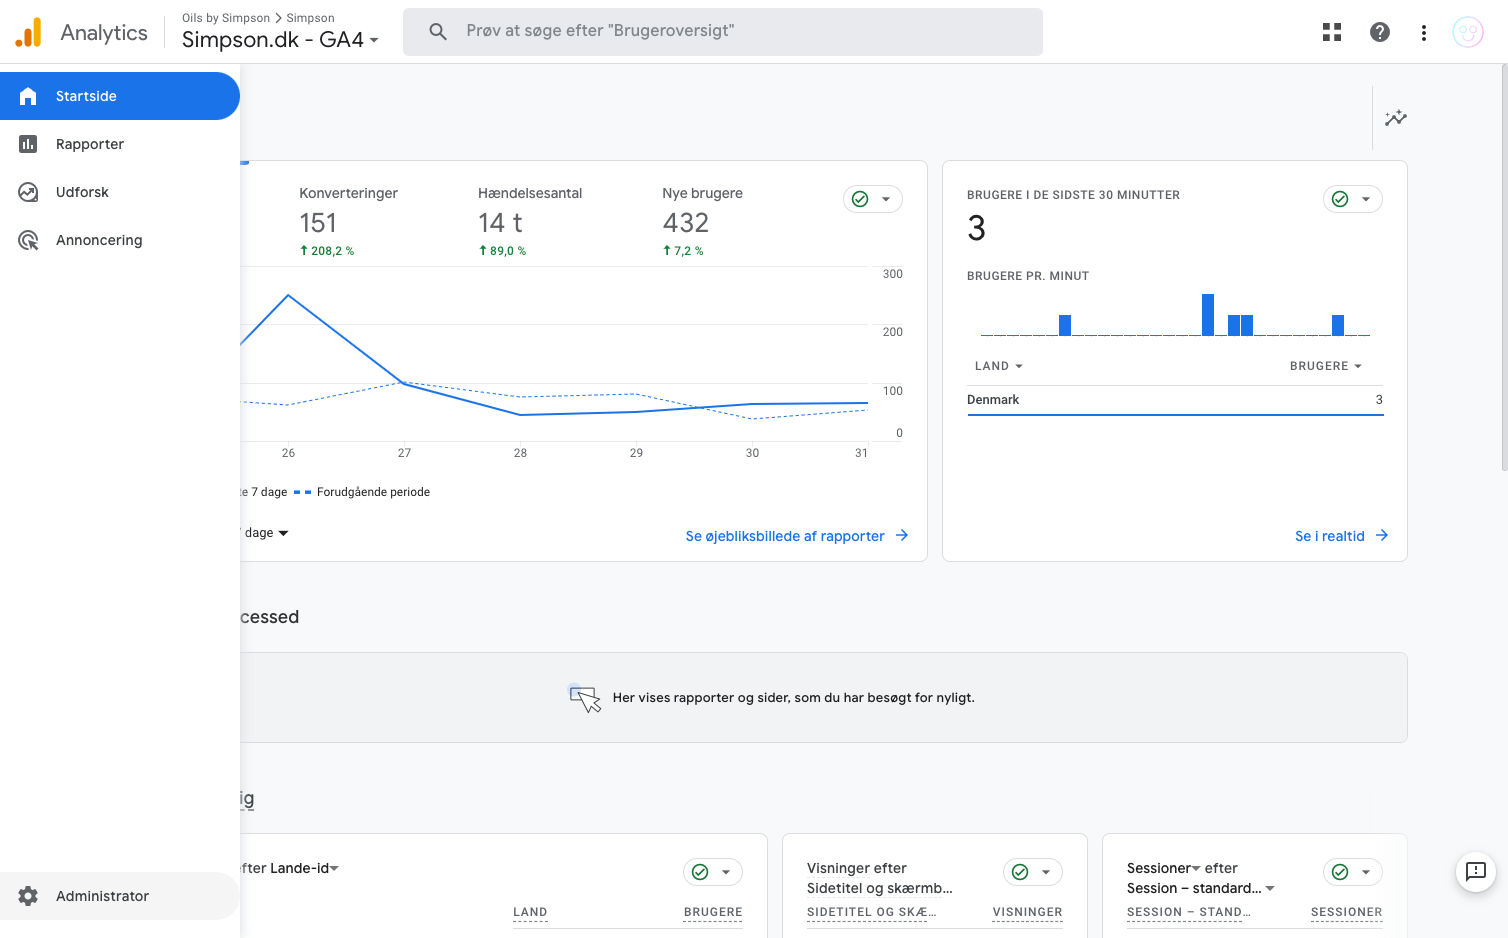Screen dimensions: 1508x938
Task: Open data quality indicator on Lande-id card
Action: (x=713, y=872)
